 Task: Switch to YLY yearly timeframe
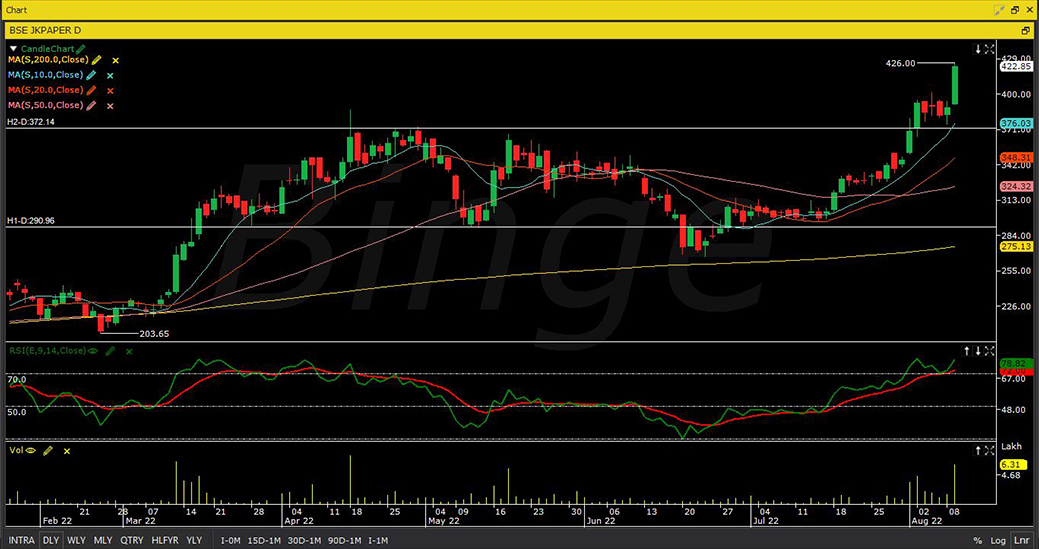pyautogui.click(x=194, y=540)
